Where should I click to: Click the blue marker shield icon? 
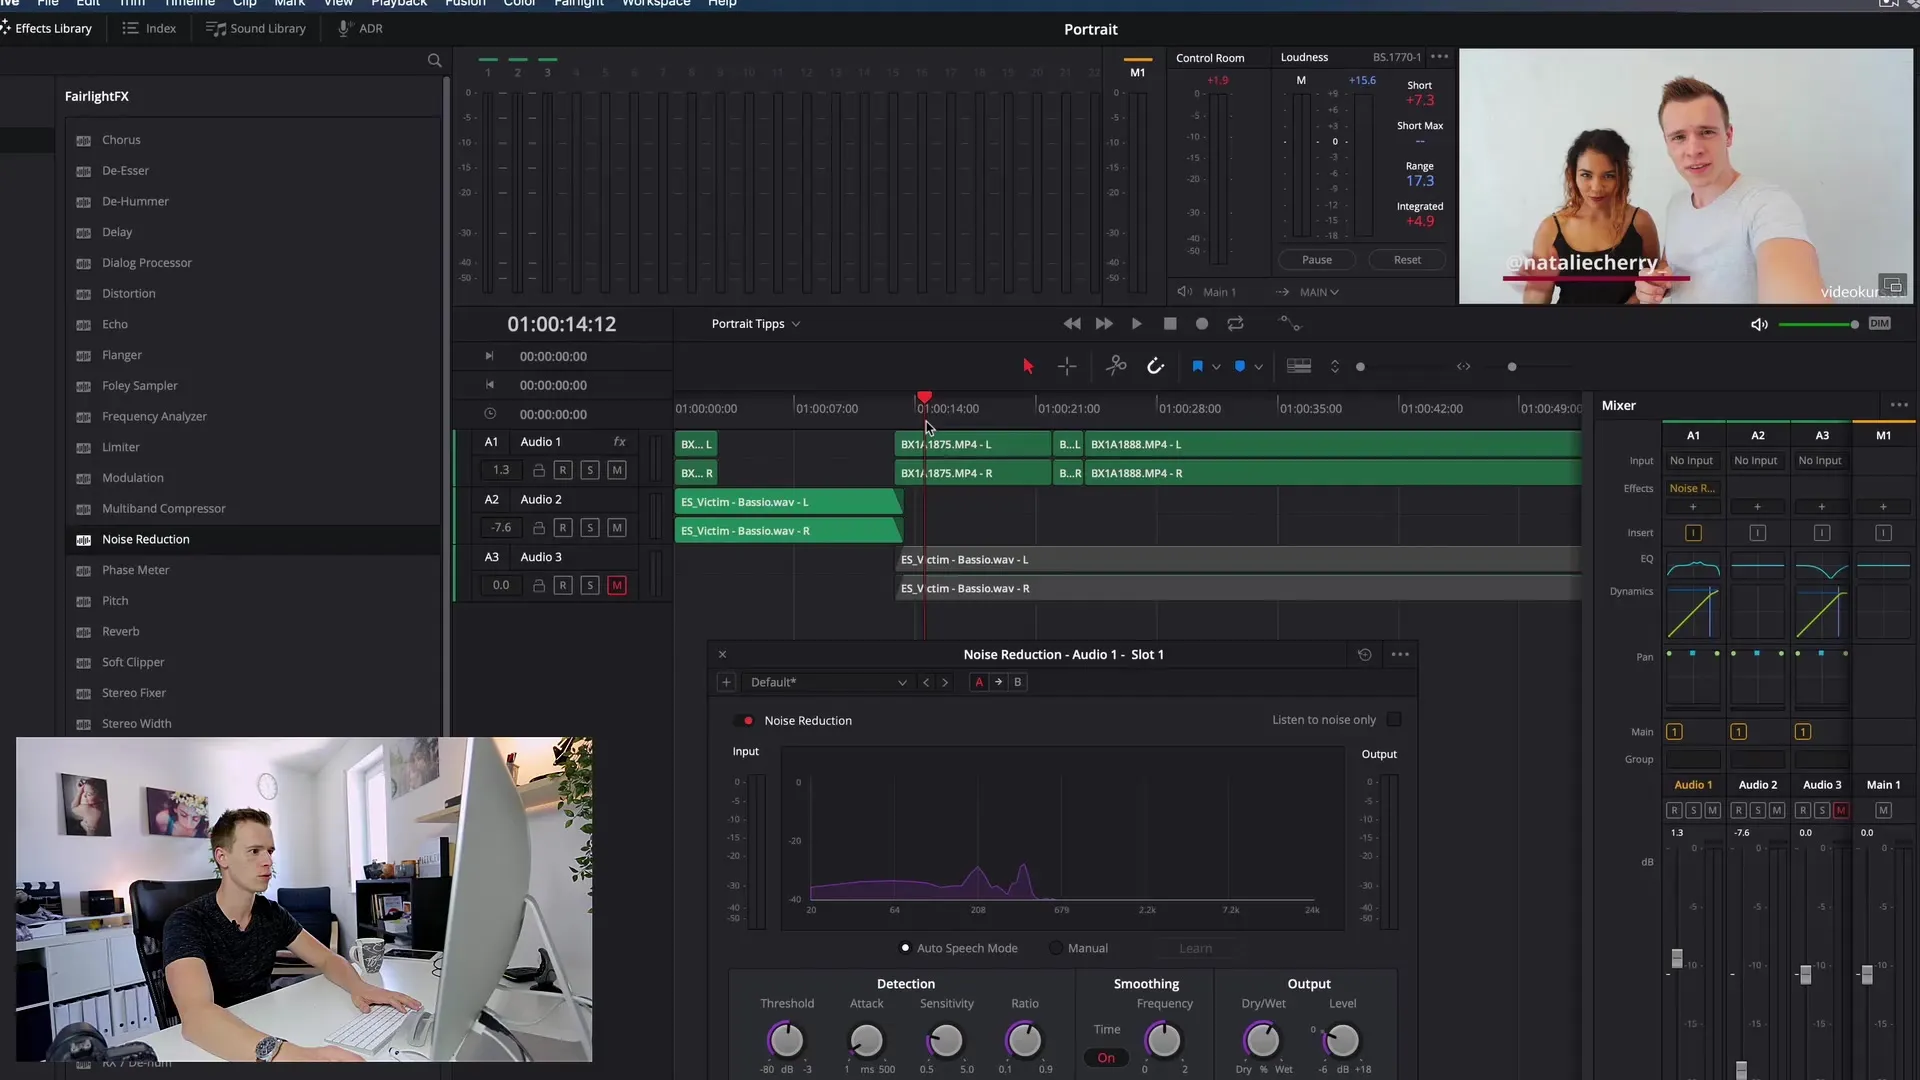click(1240, 366)
